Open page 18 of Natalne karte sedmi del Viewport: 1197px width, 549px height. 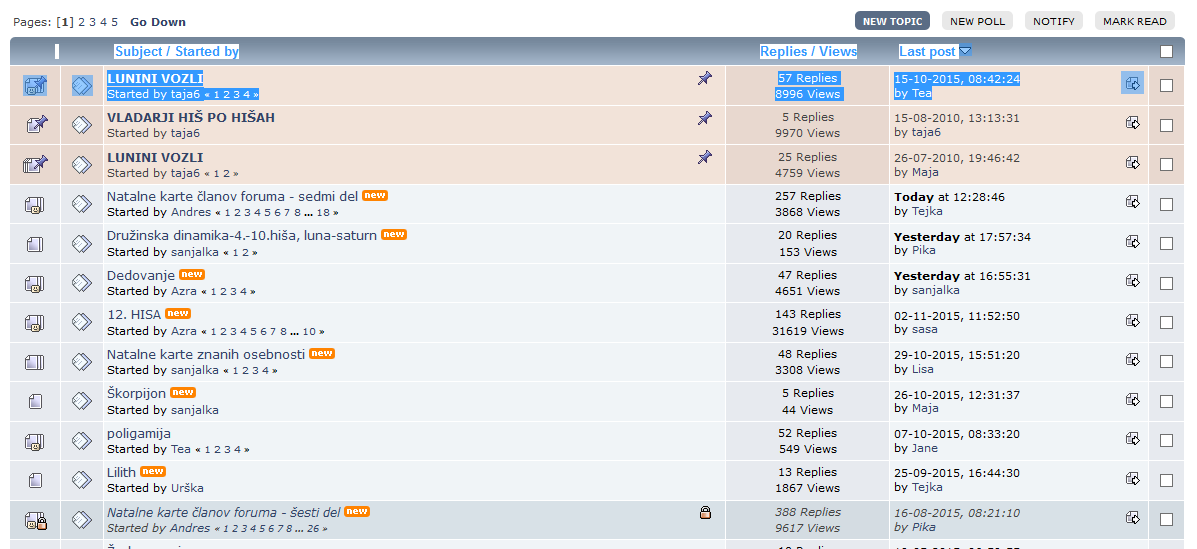point(323,213)
